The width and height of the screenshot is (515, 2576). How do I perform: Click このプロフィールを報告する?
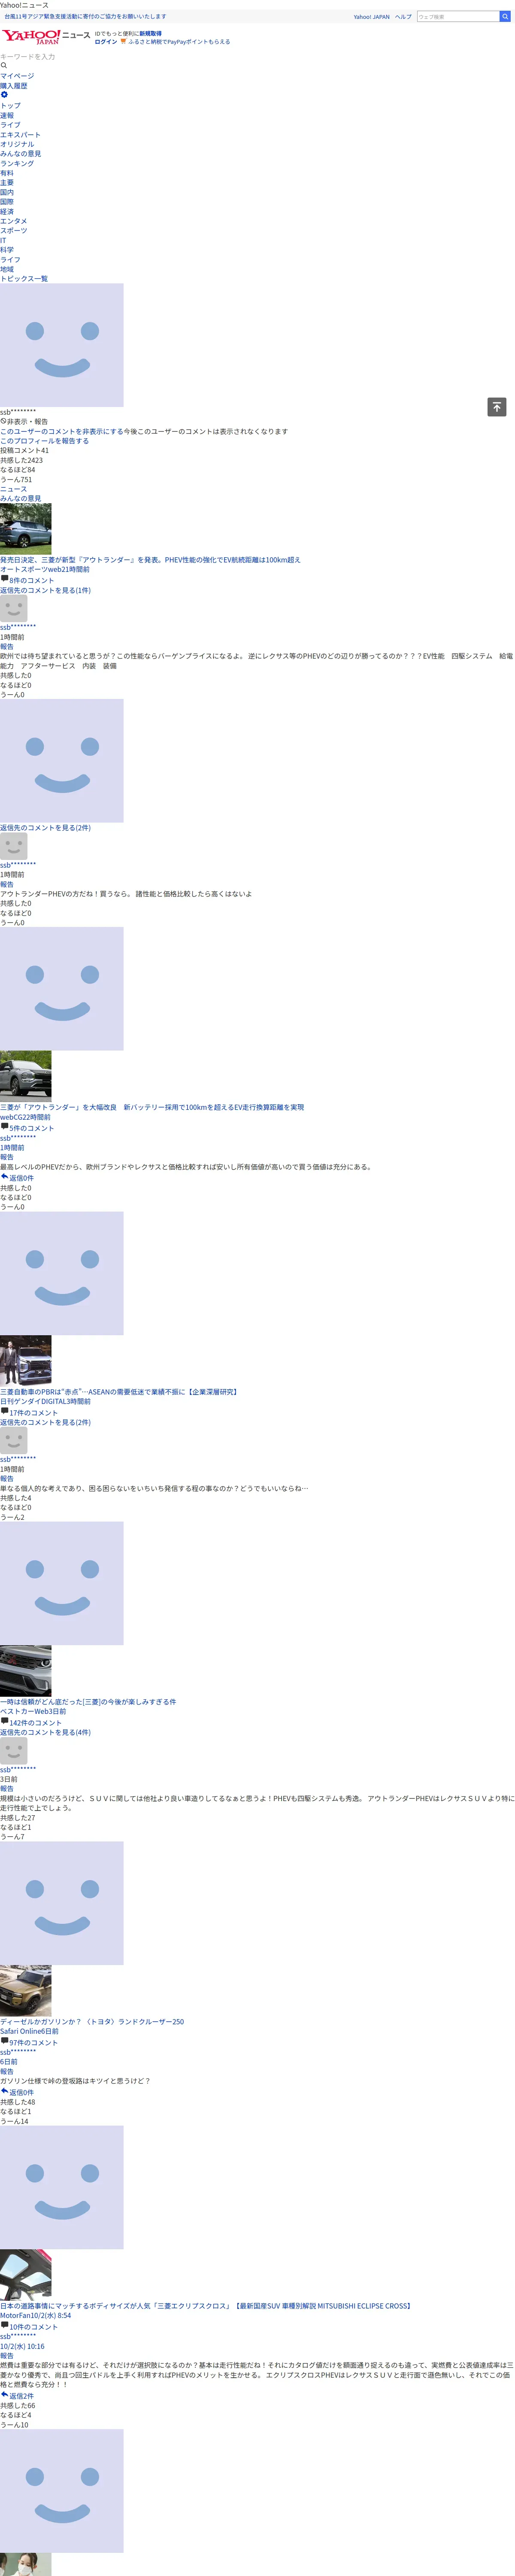(44, 441)
